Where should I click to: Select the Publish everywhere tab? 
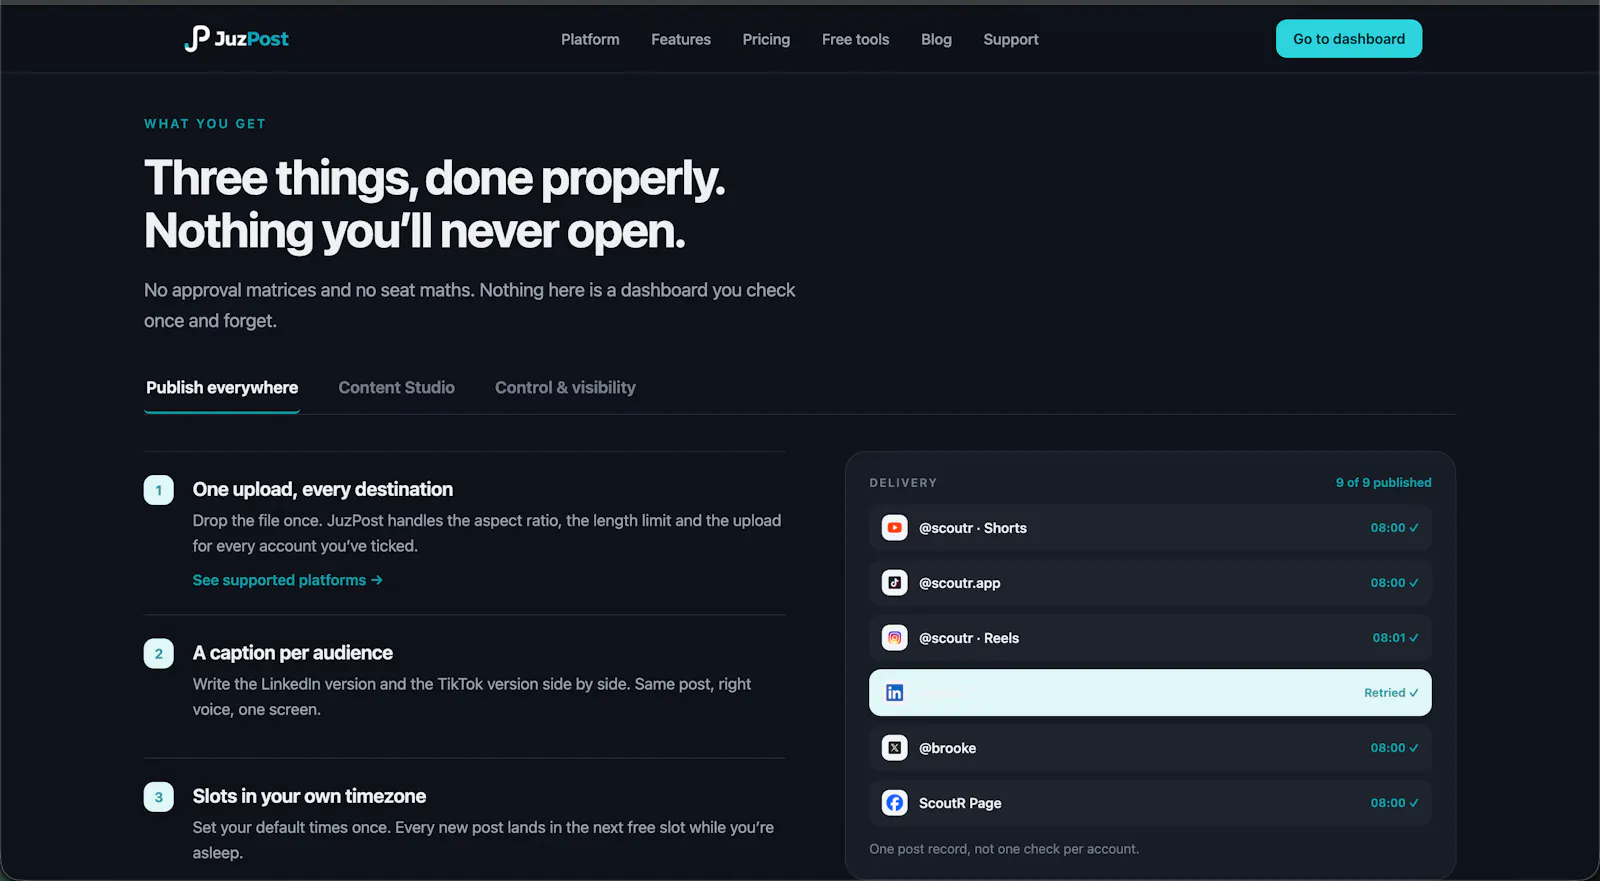222,388
